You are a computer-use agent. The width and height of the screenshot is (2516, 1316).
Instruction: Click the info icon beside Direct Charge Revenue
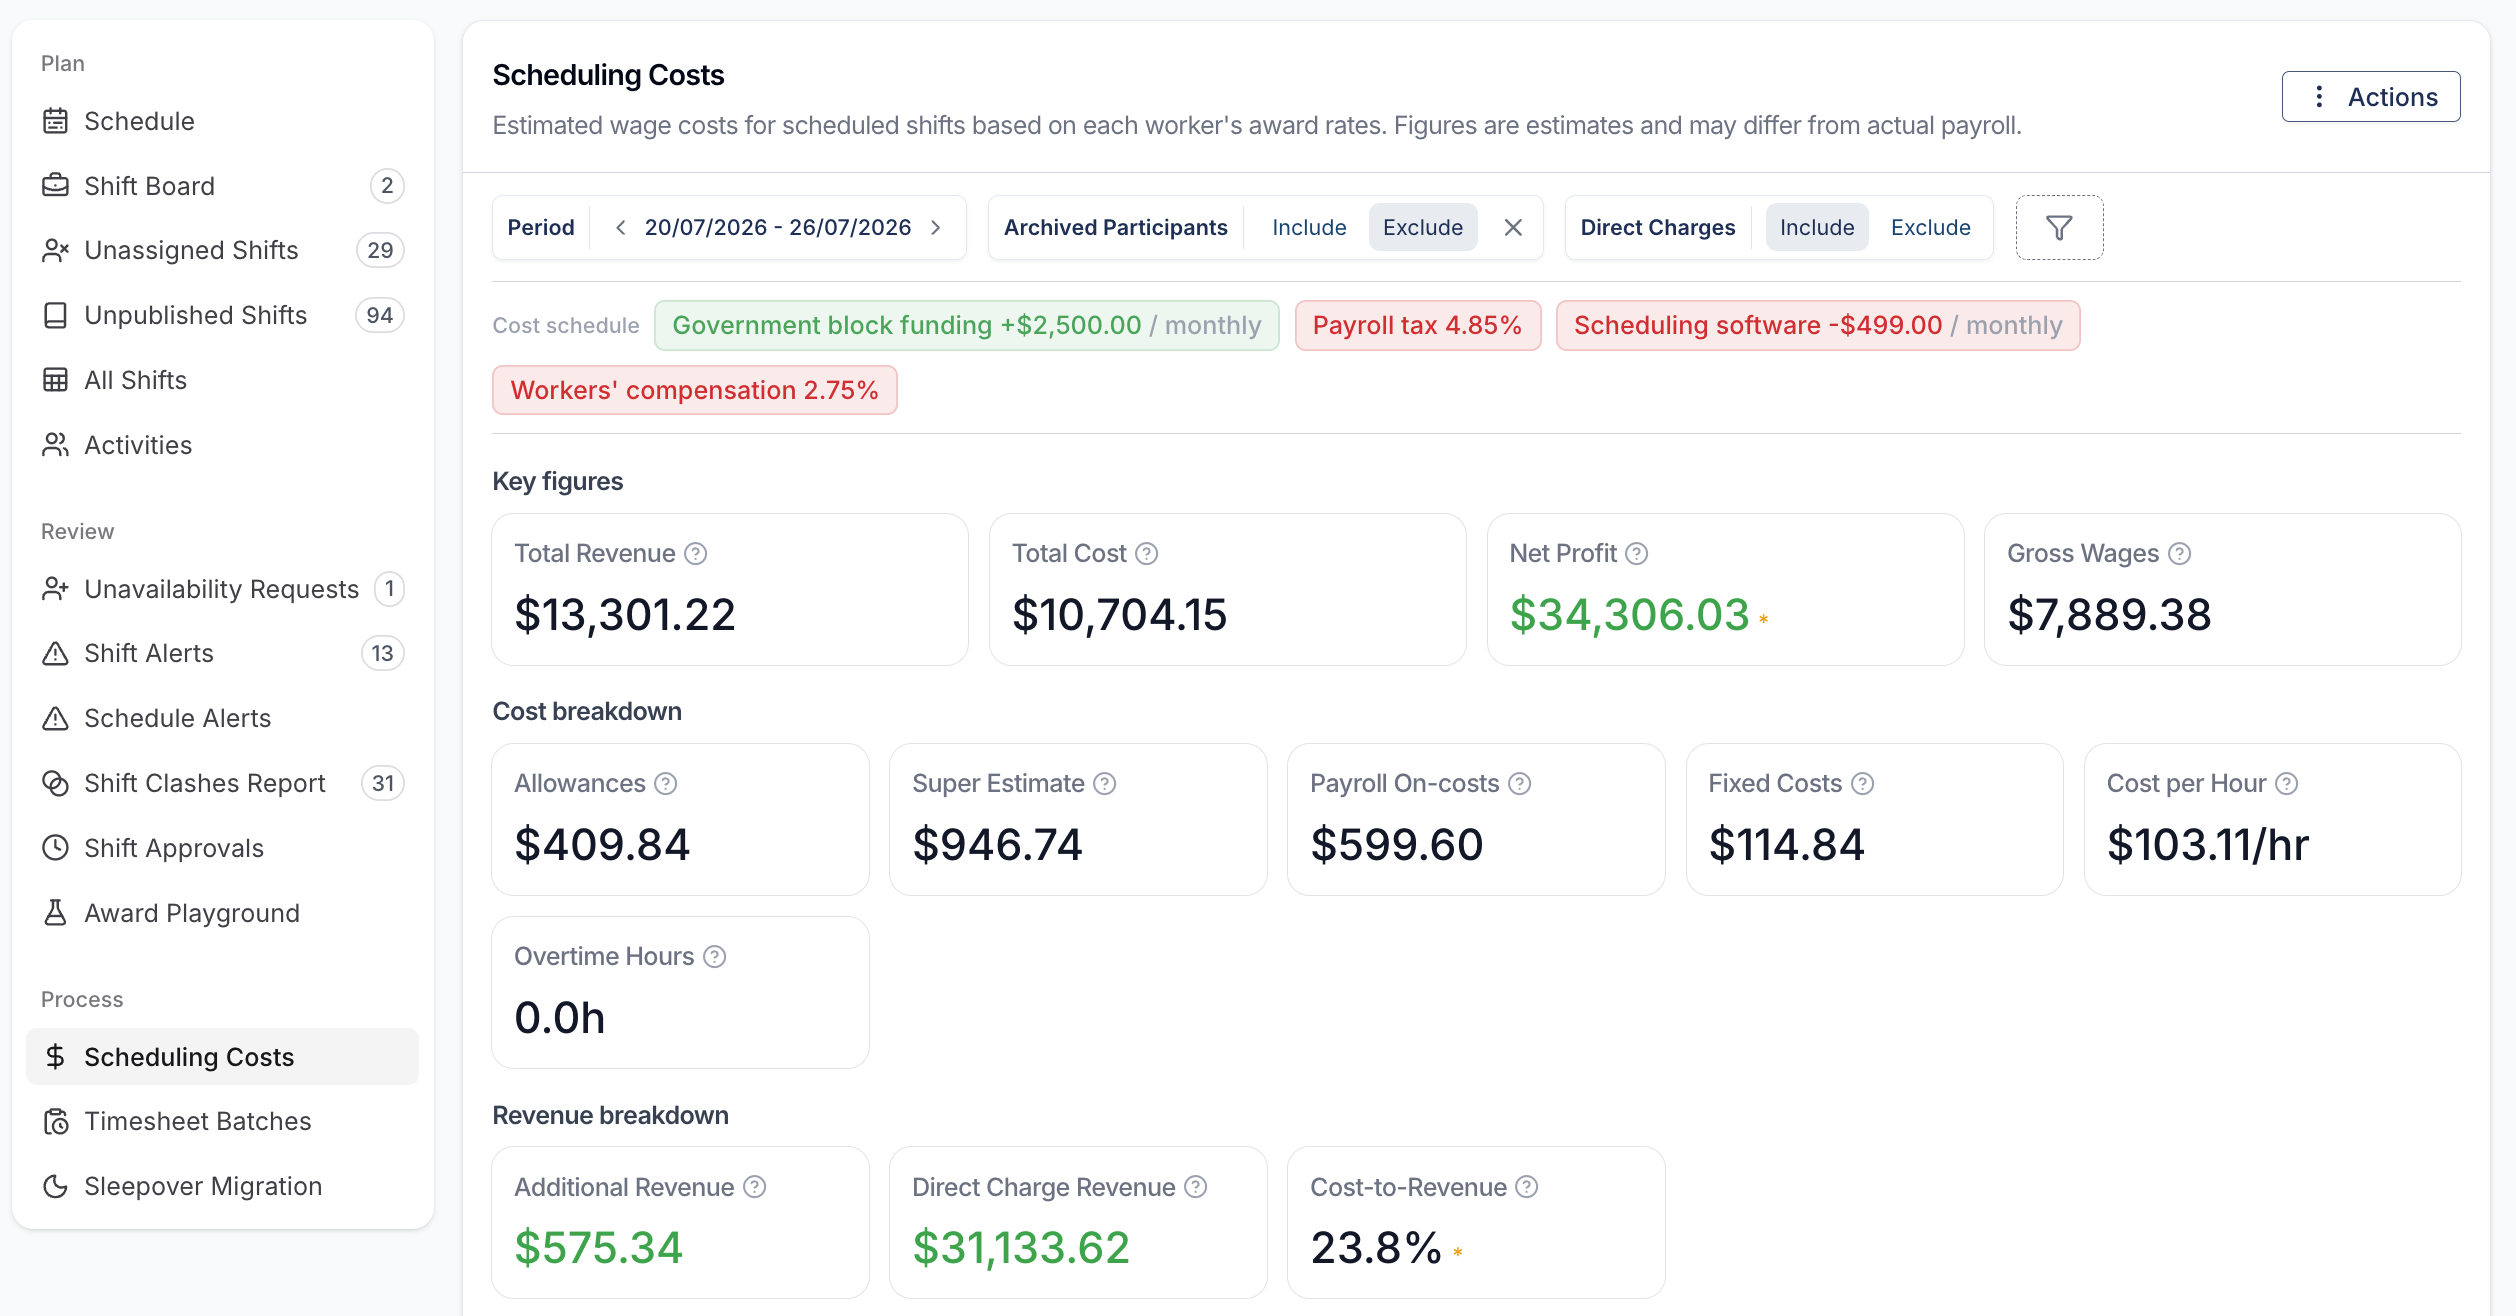click(1196, 1187)
